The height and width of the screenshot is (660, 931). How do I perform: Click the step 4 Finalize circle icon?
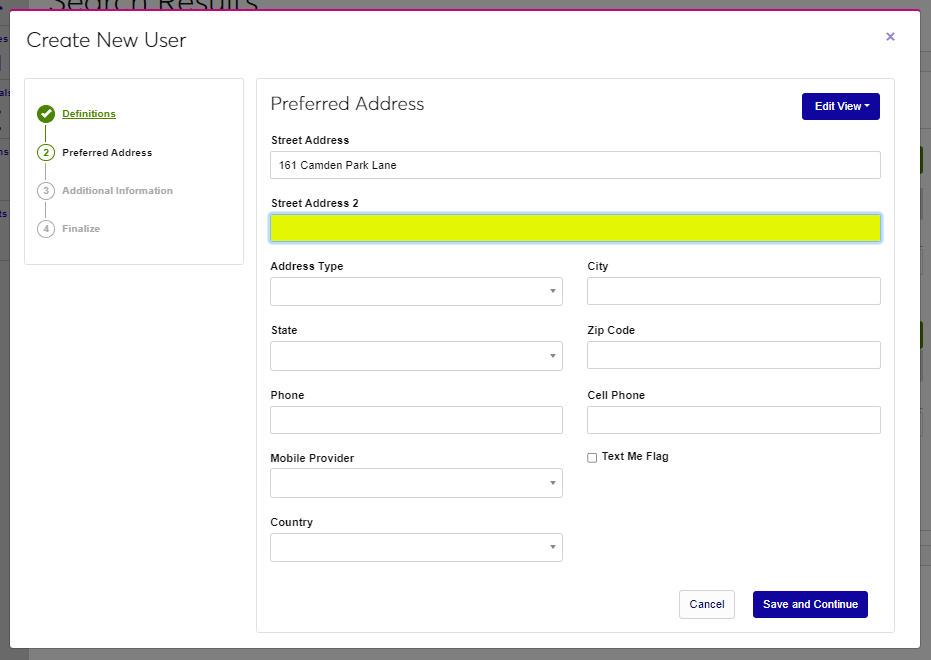point(46,229)
